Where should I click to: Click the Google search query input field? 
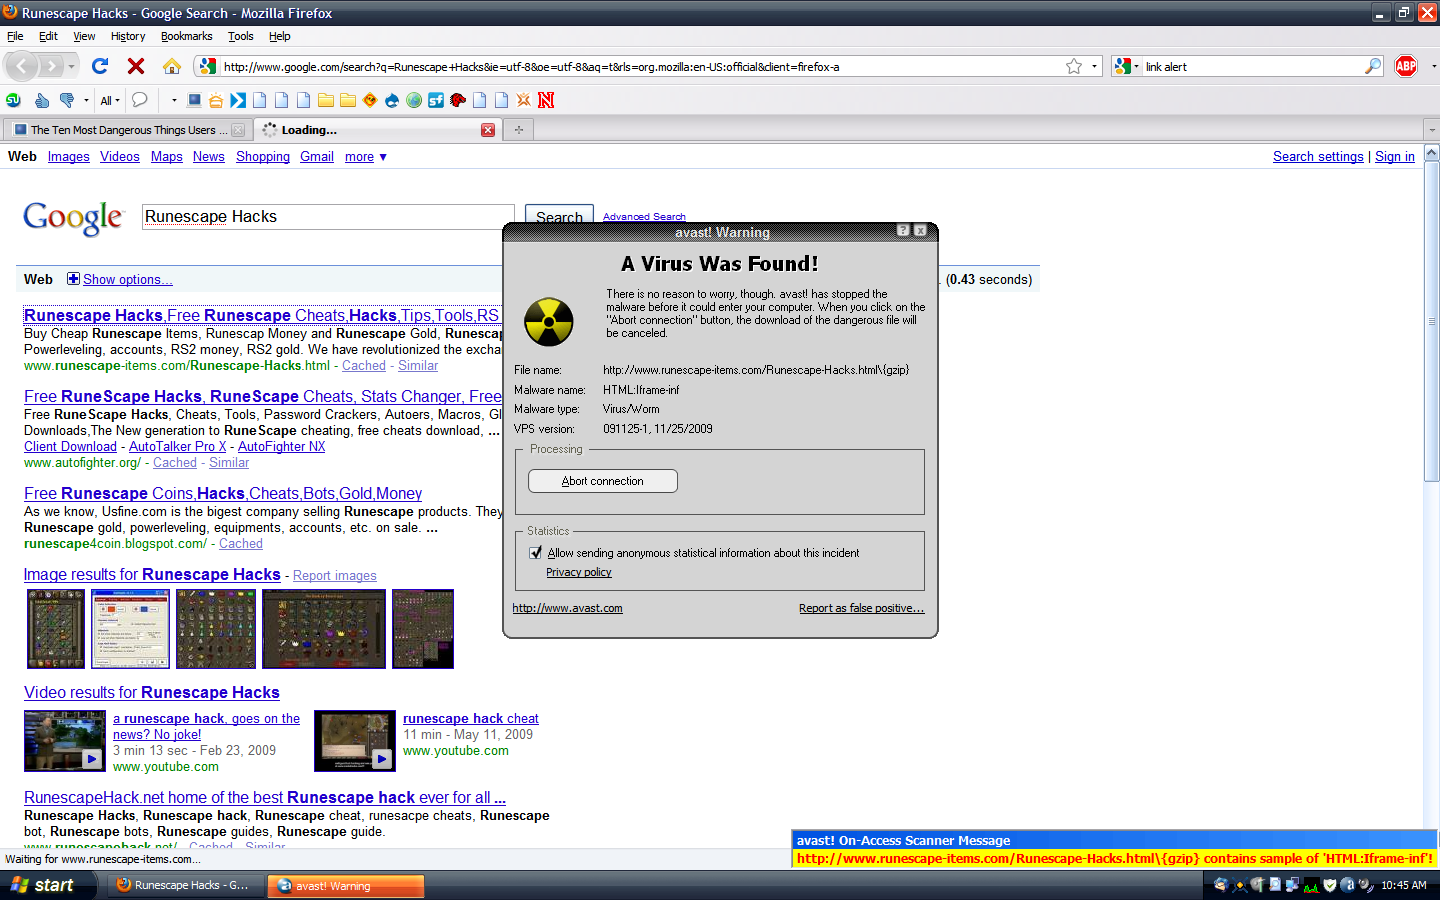(x=328, y=217)
